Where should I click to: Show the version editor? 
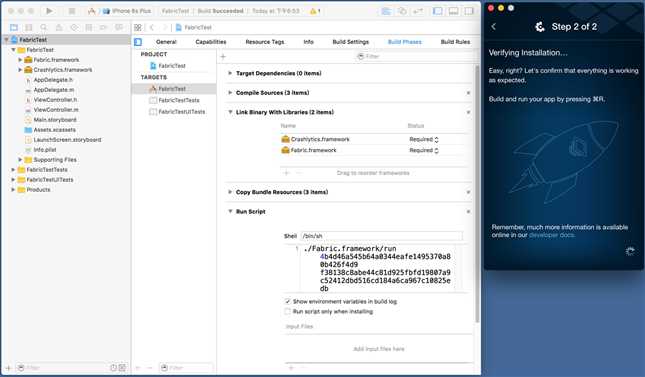418,11
